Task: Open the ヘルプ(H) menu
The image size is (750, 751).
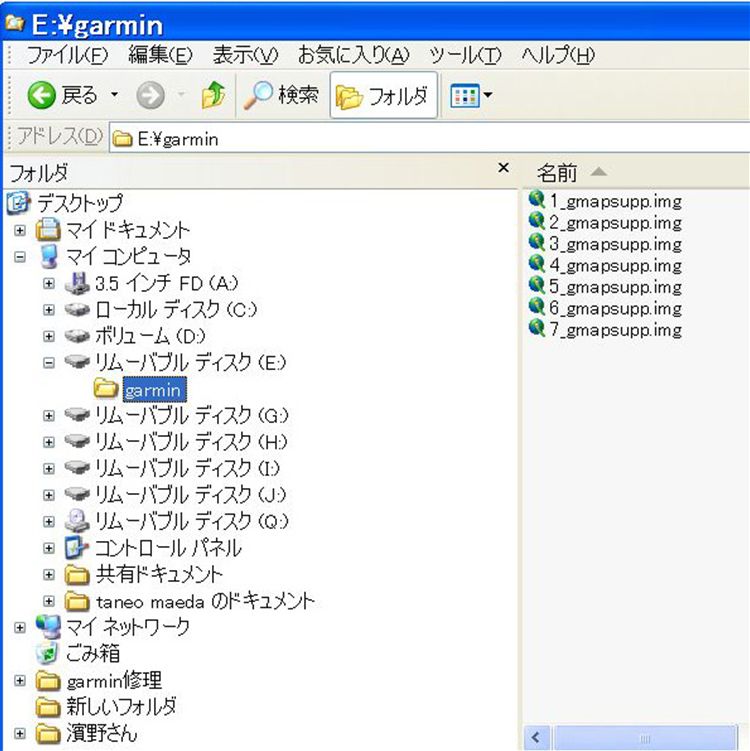Action: pos(558,55)
